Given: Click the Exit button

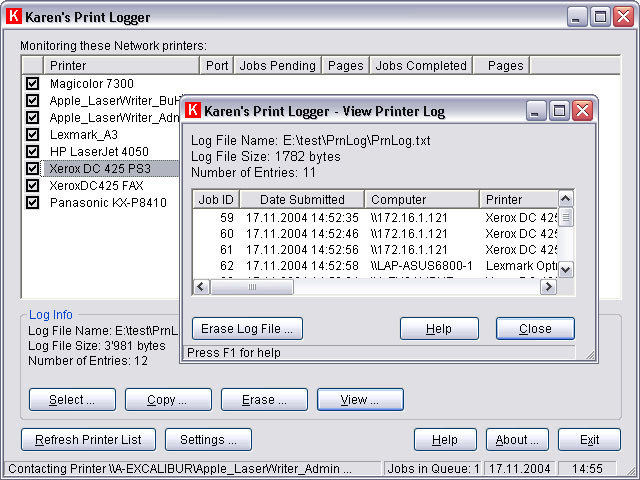Looking at the screenshot, I should coord(589,440).
